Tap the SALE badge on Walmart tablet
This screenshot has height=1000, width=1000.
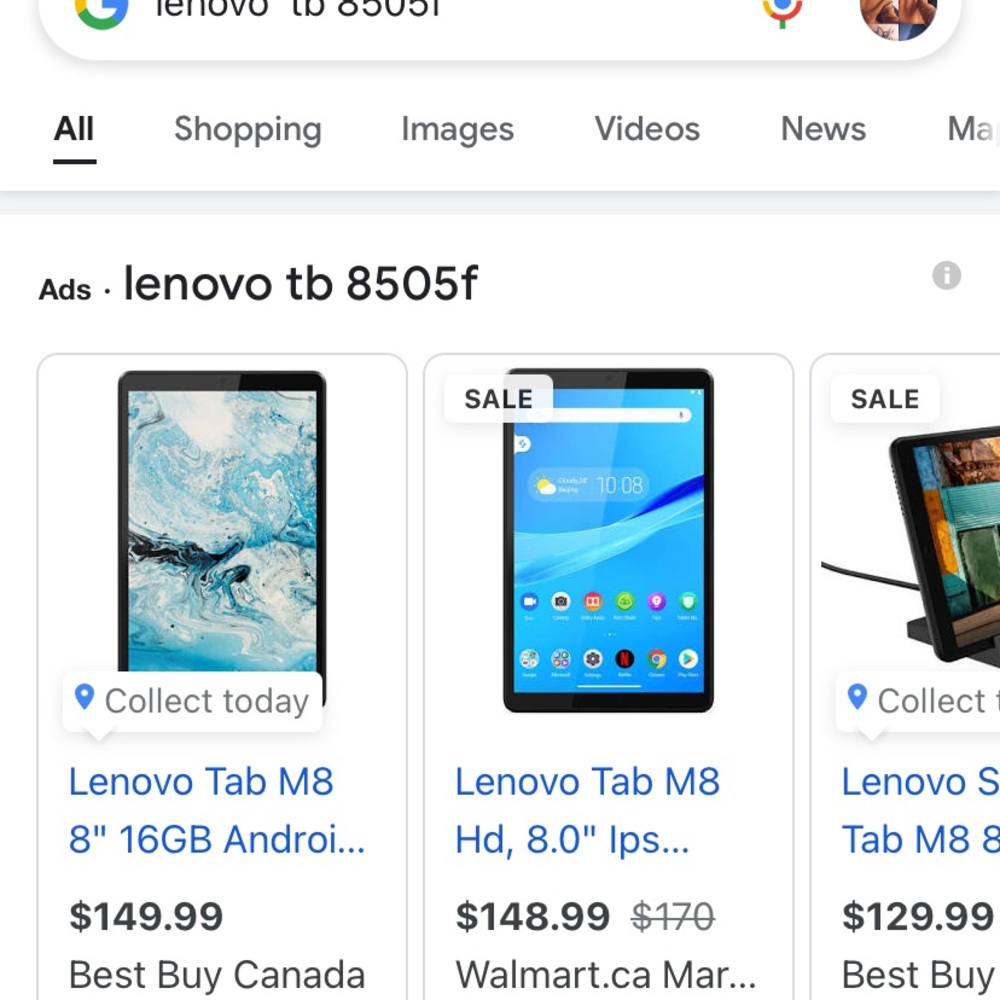[x=498, y=399]
